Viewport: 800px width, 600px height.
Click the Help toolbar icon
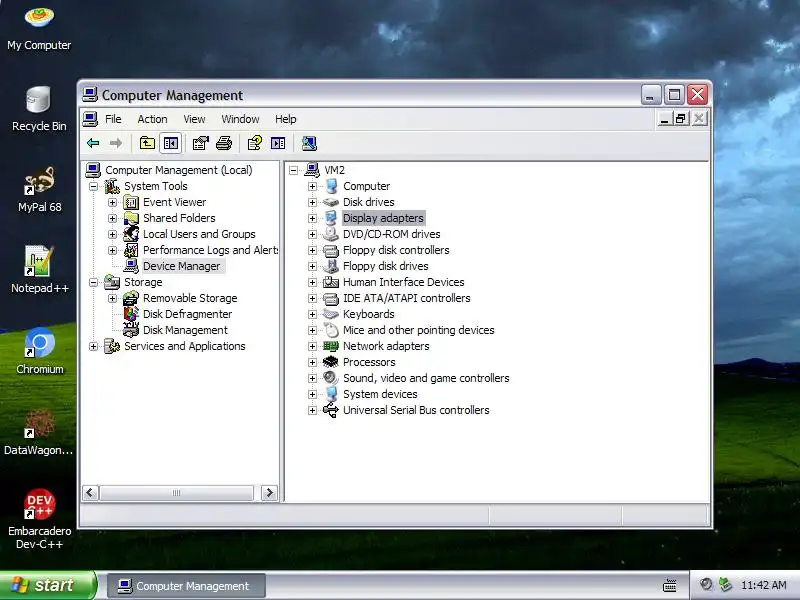point(255,143)
